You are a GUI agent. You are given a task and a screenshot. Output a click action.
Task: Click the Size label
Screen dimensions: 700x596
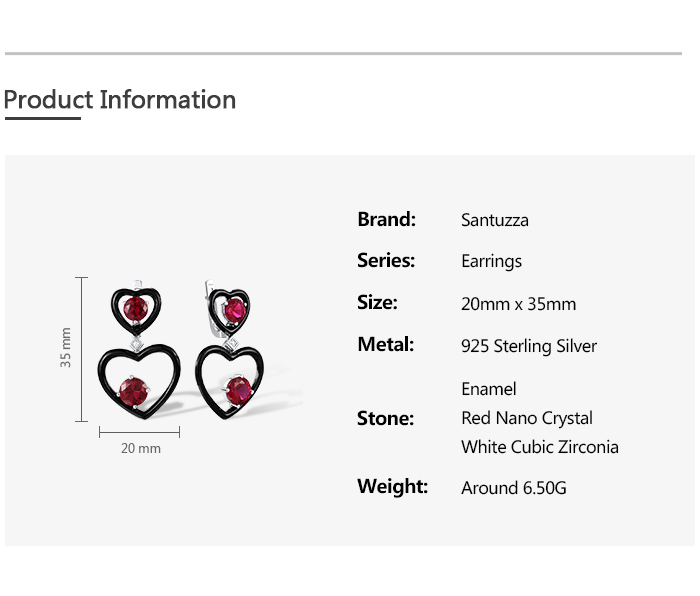377,303
